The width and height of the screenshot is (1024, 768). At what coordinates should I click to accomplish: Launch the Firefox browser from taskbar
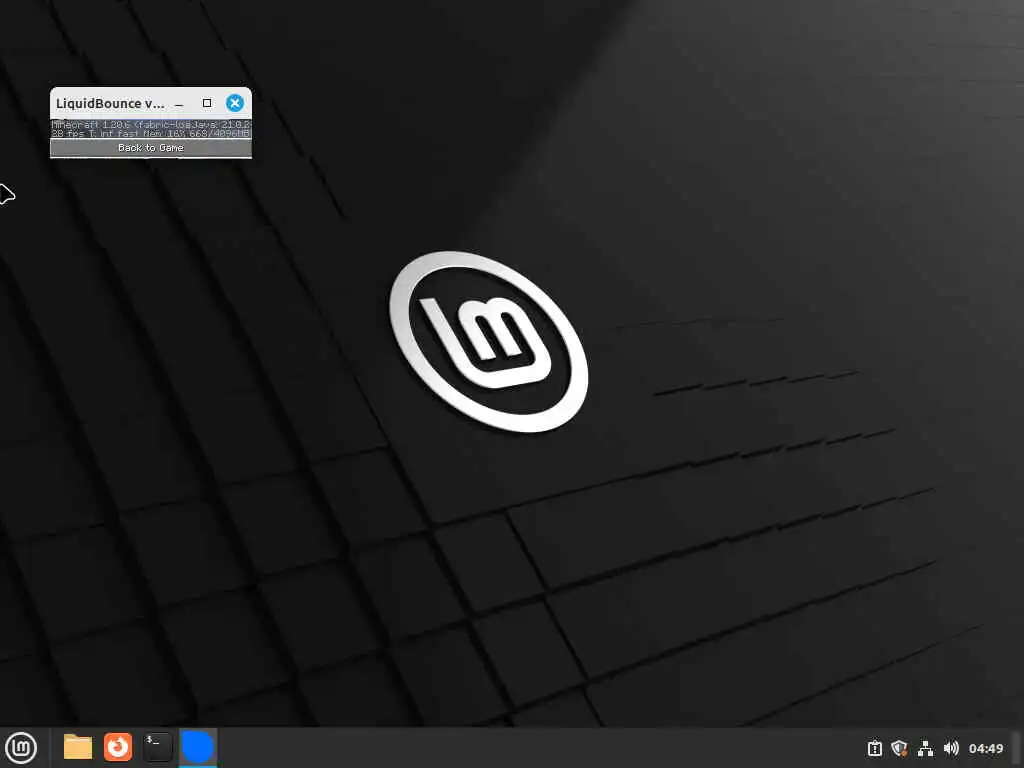(118, 747)
